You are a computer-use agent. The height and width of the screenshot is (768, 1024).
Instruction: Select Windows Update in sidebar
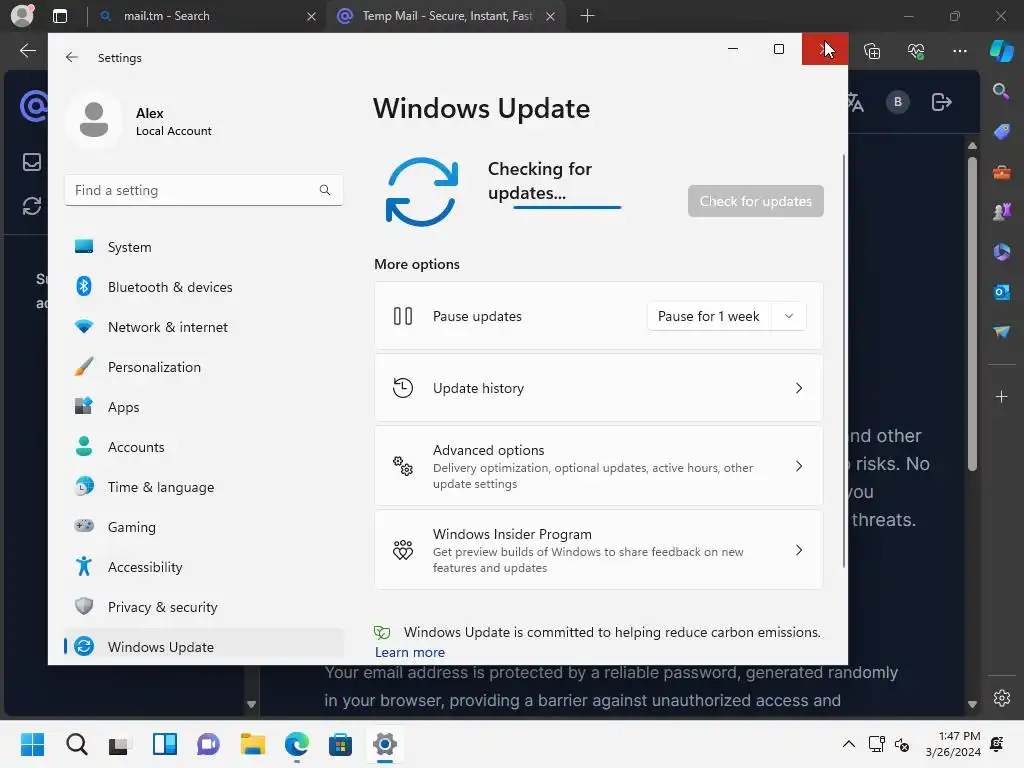coord(204,647)
